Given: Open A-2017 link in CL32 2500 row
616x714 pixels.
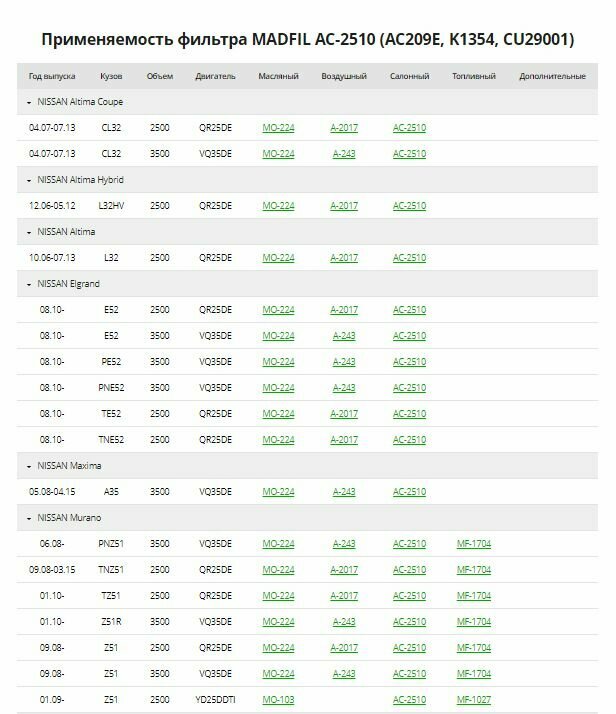Looking at the screenshot, I should [344, 128].
